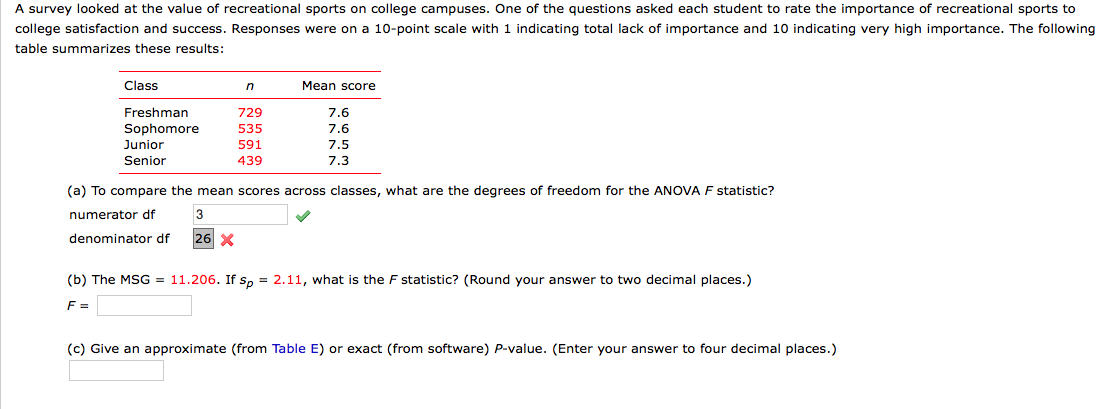1117x409 pixels.
Task: Click the Class column header
Action: 141,86
